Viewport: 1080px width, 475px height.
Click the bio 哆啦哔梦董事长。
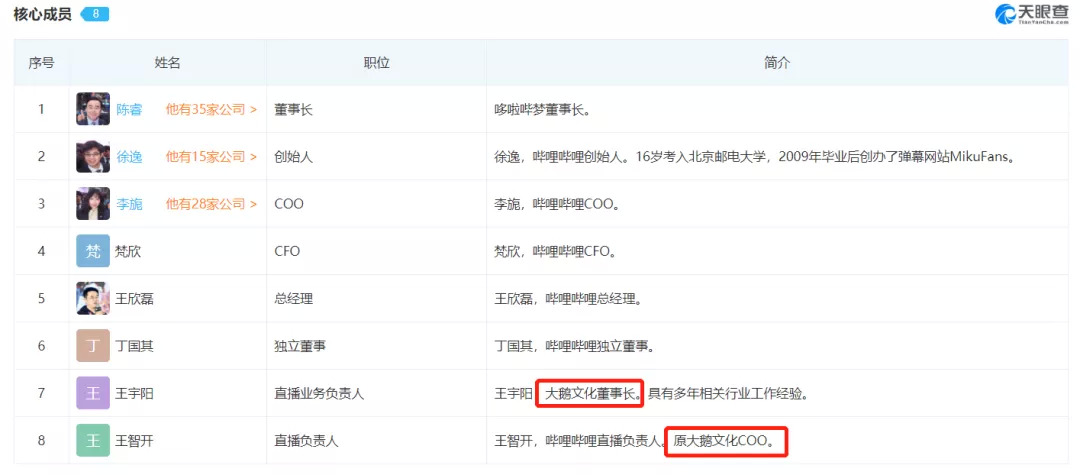click(x=543, y=109)
